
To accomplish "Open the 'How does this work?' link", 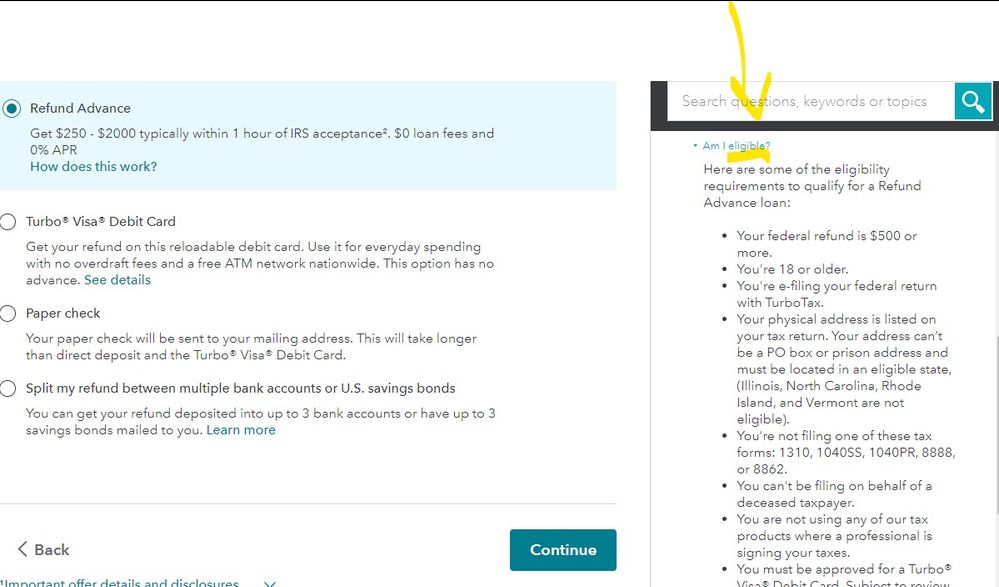I will click(94, 167).
